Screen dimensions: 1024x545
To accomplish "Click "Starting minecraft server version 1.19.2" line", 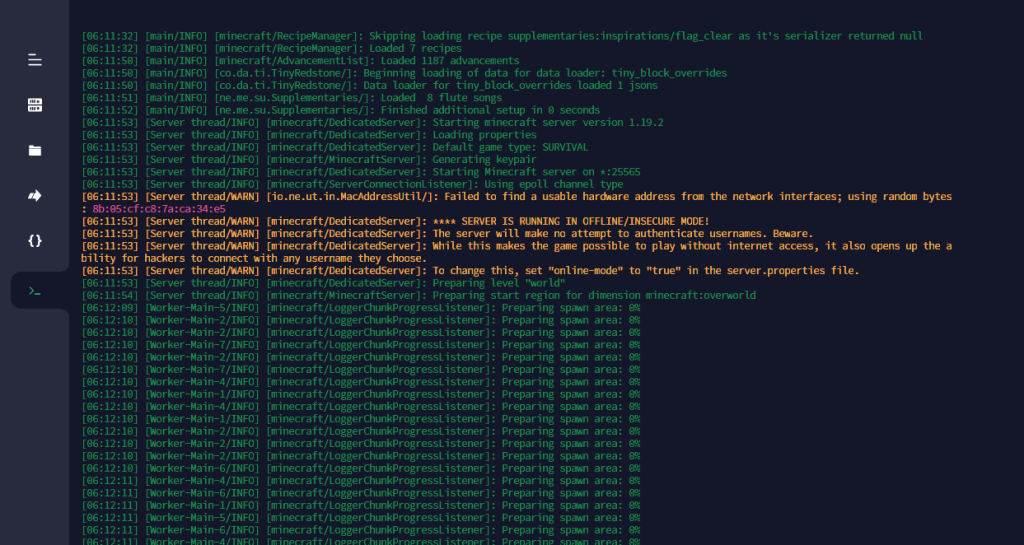I will (372, 123).
